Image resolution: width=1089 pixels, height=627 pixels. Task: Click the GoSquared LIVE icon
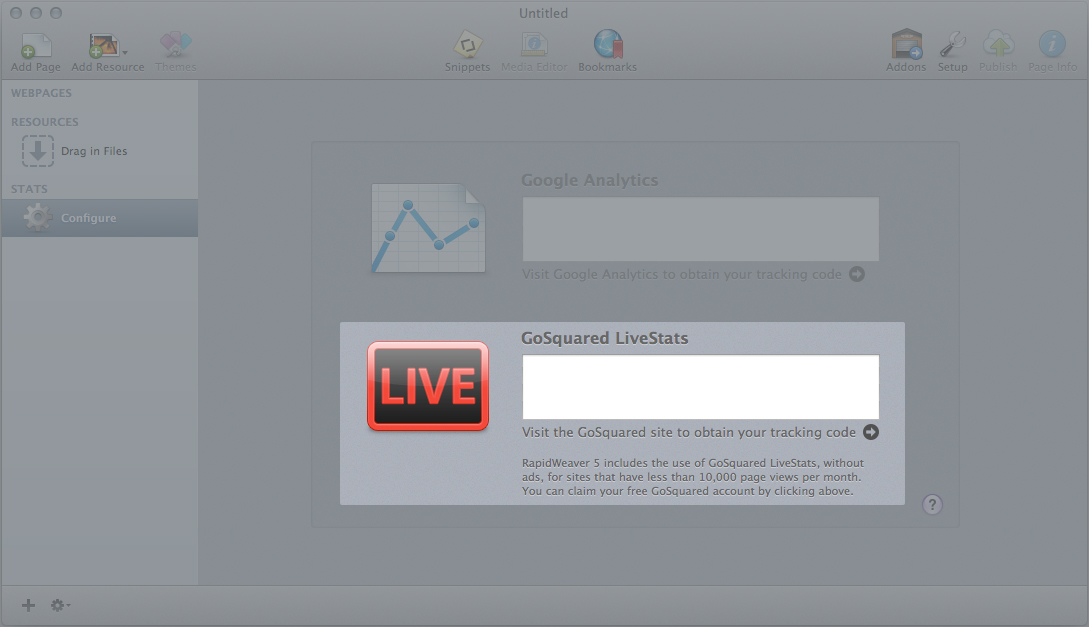tap(428, 386)
